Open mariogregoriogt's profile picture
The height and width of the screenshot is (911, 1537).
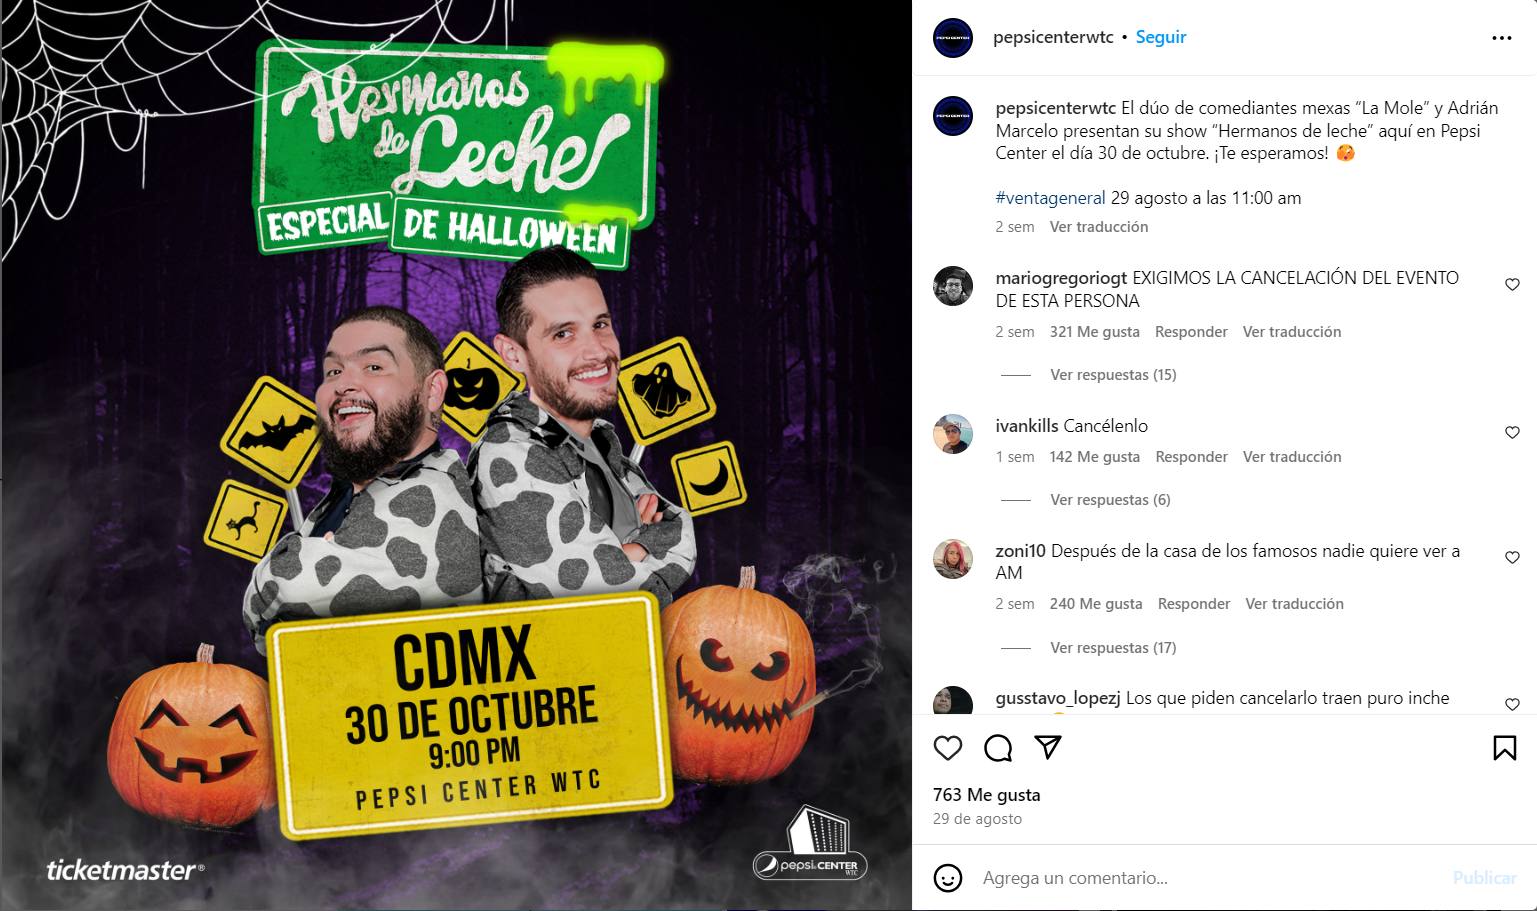click(953, 286)
